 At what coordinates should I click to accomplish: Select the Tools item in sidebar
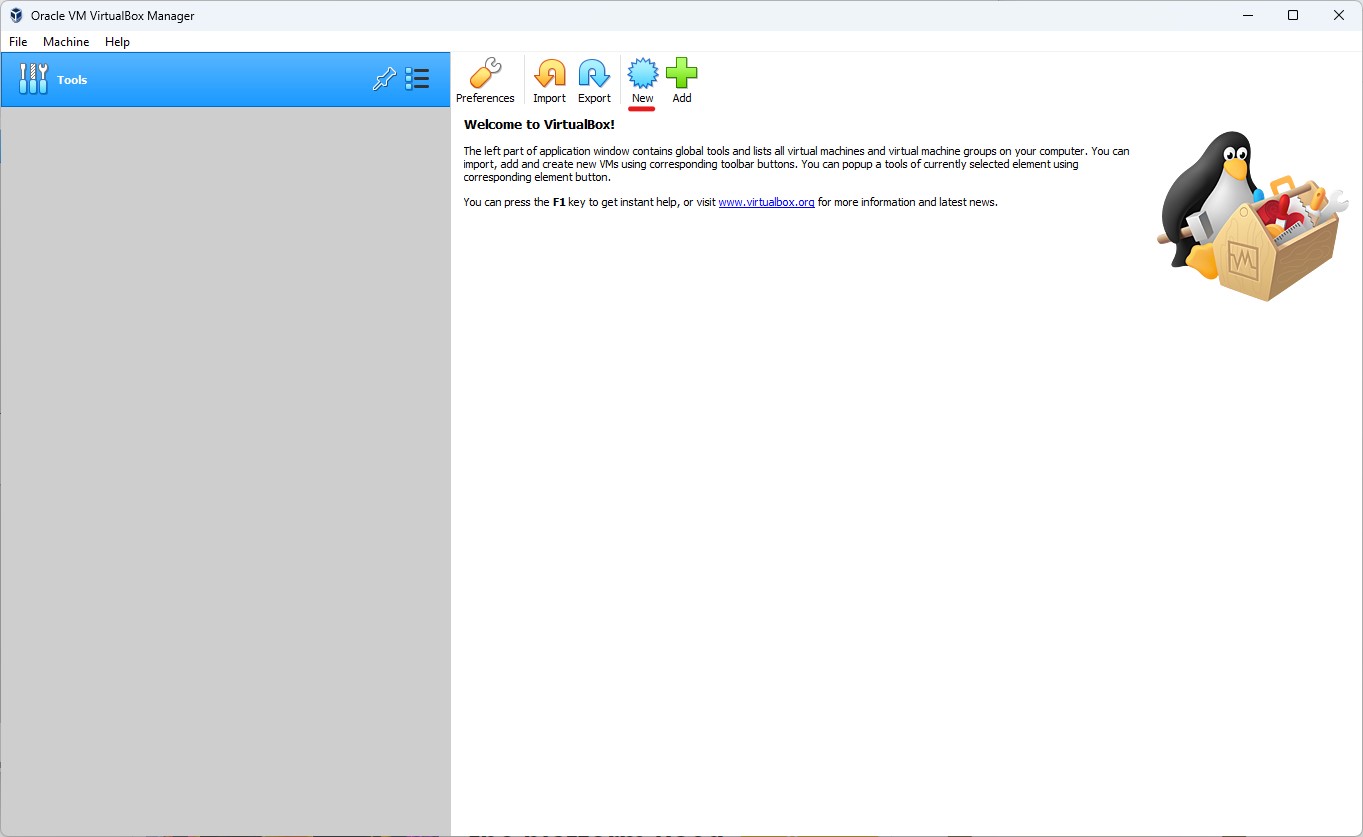(x=225, y=80)
